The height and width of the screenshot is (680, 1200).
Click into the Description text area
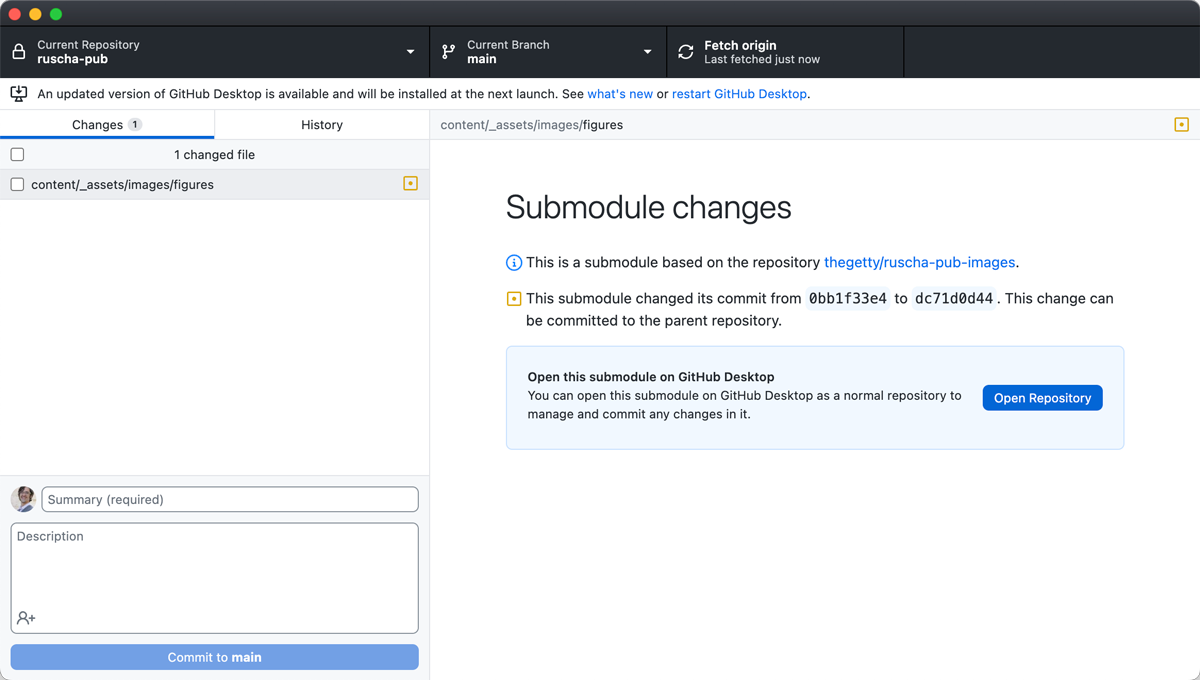[214, 570]
